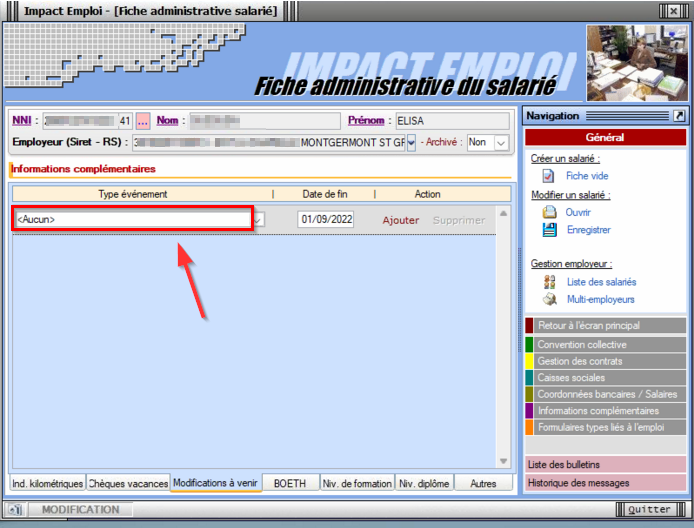
Task: Click the Enregistrer floppy disk icon
Action: [548, 230]
